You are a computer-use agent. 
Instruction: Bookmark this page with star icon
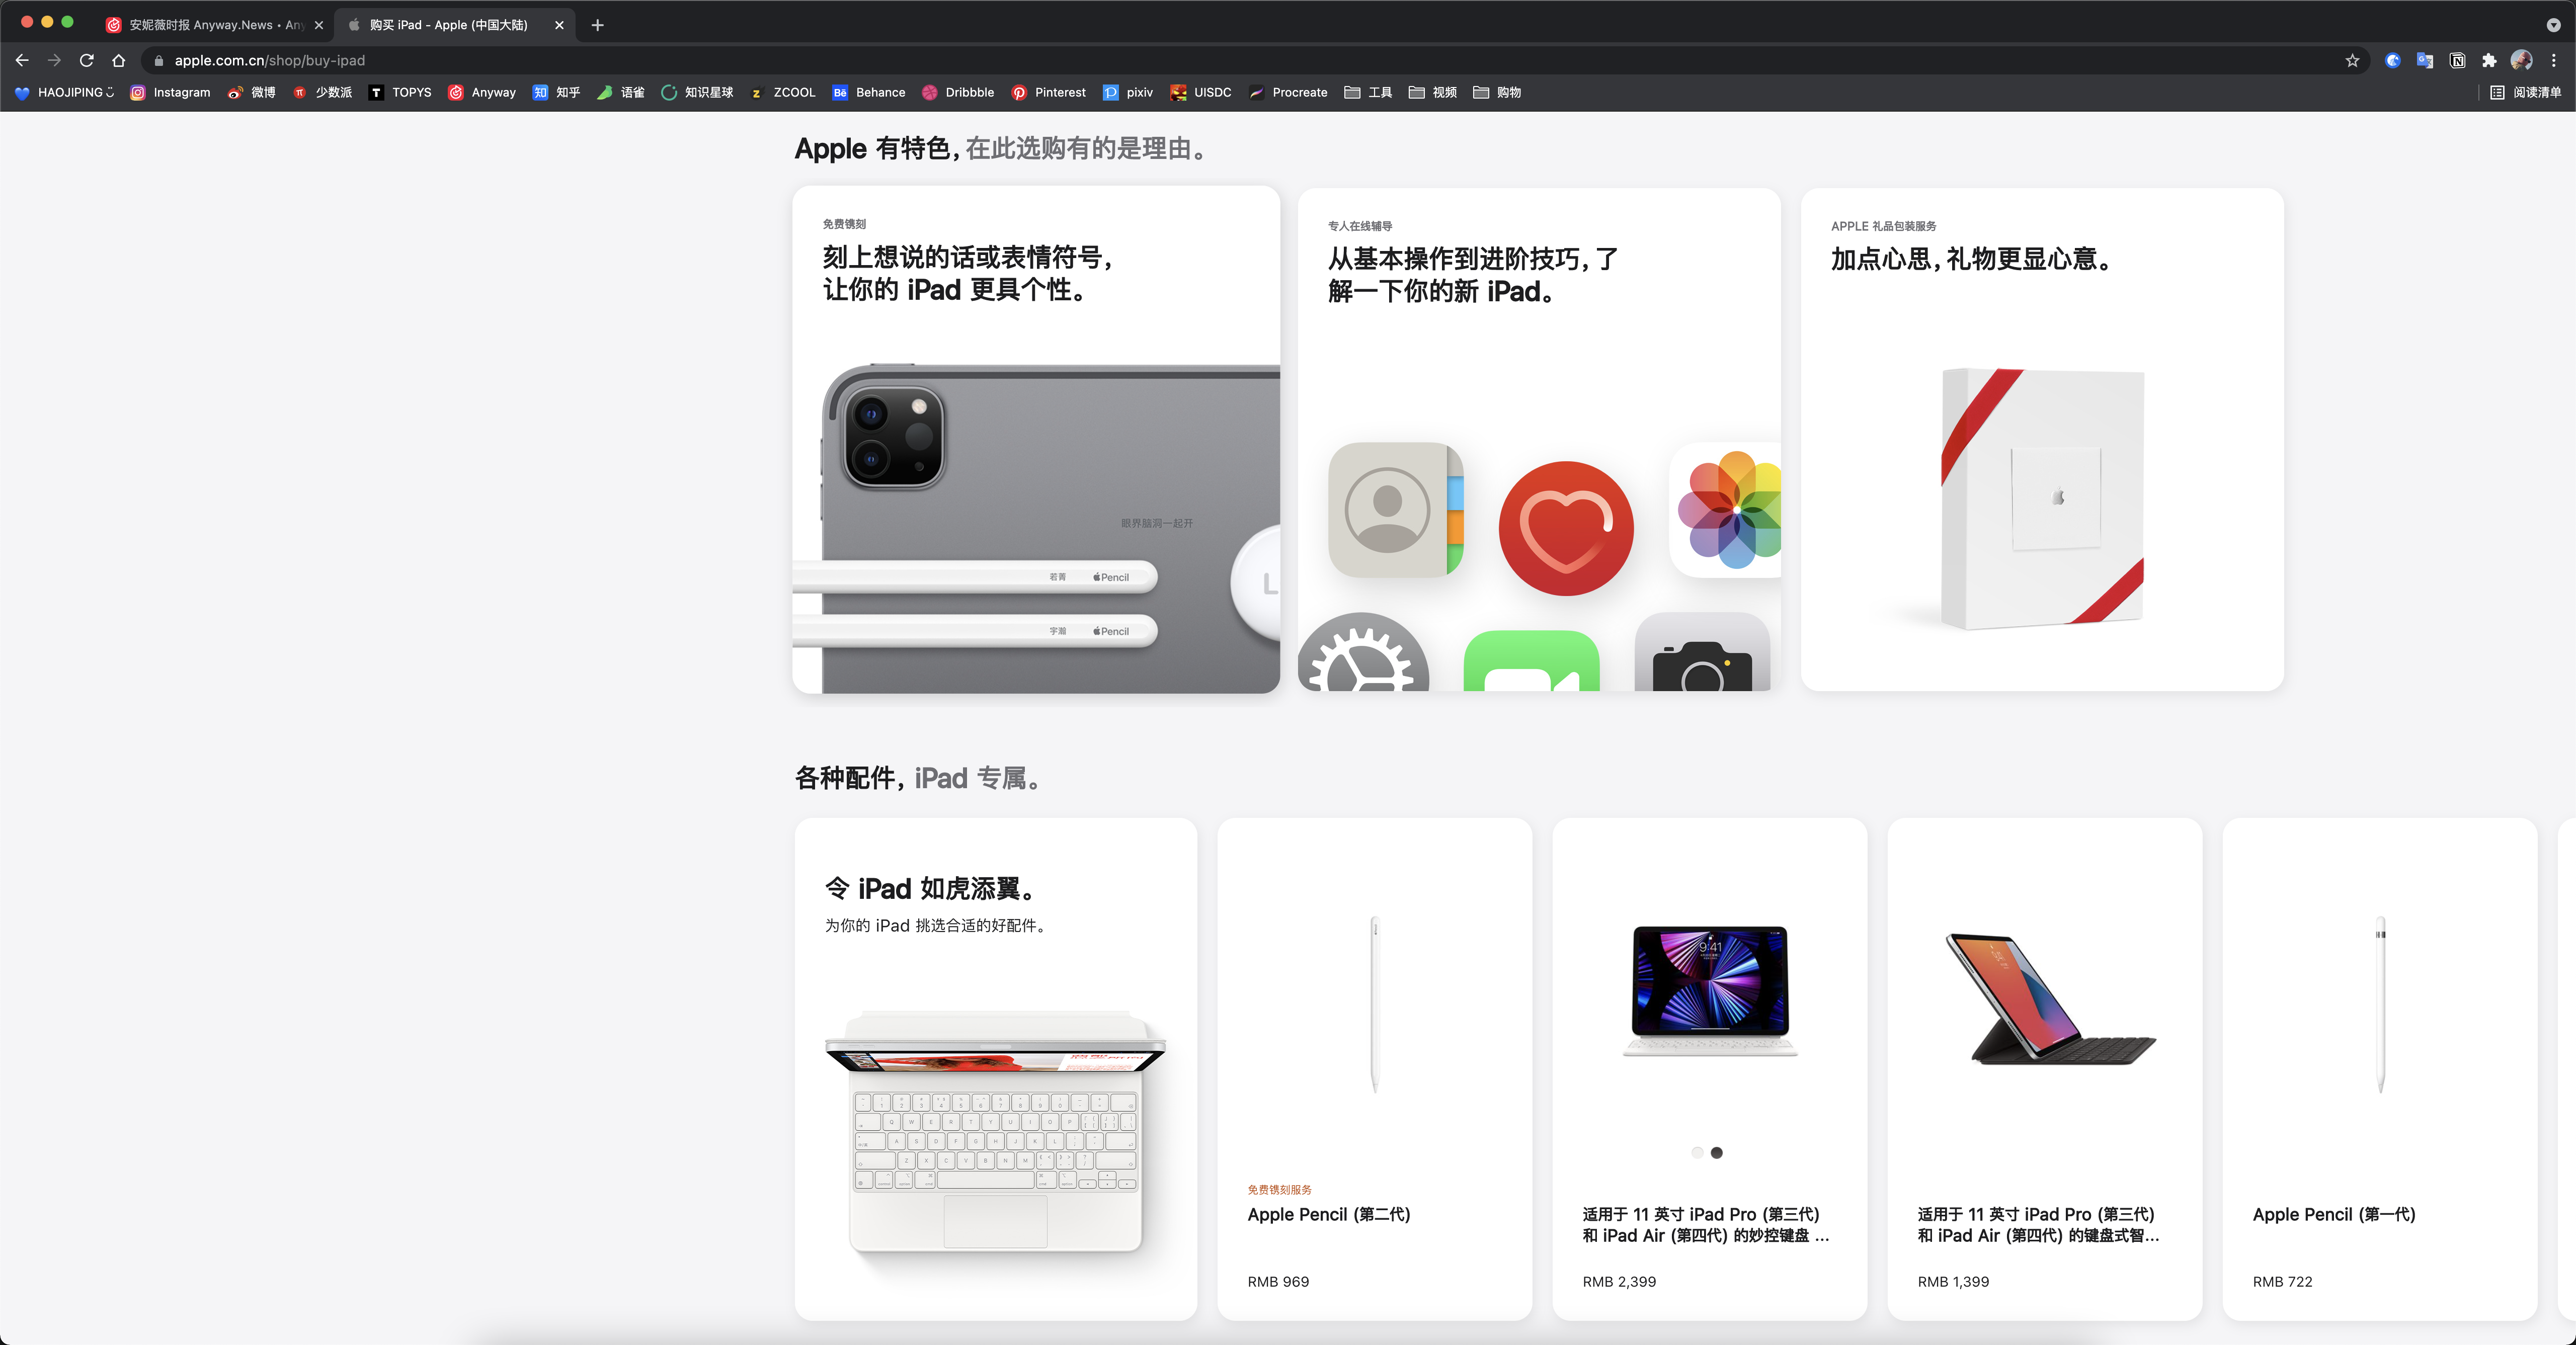click(2352, 60)
